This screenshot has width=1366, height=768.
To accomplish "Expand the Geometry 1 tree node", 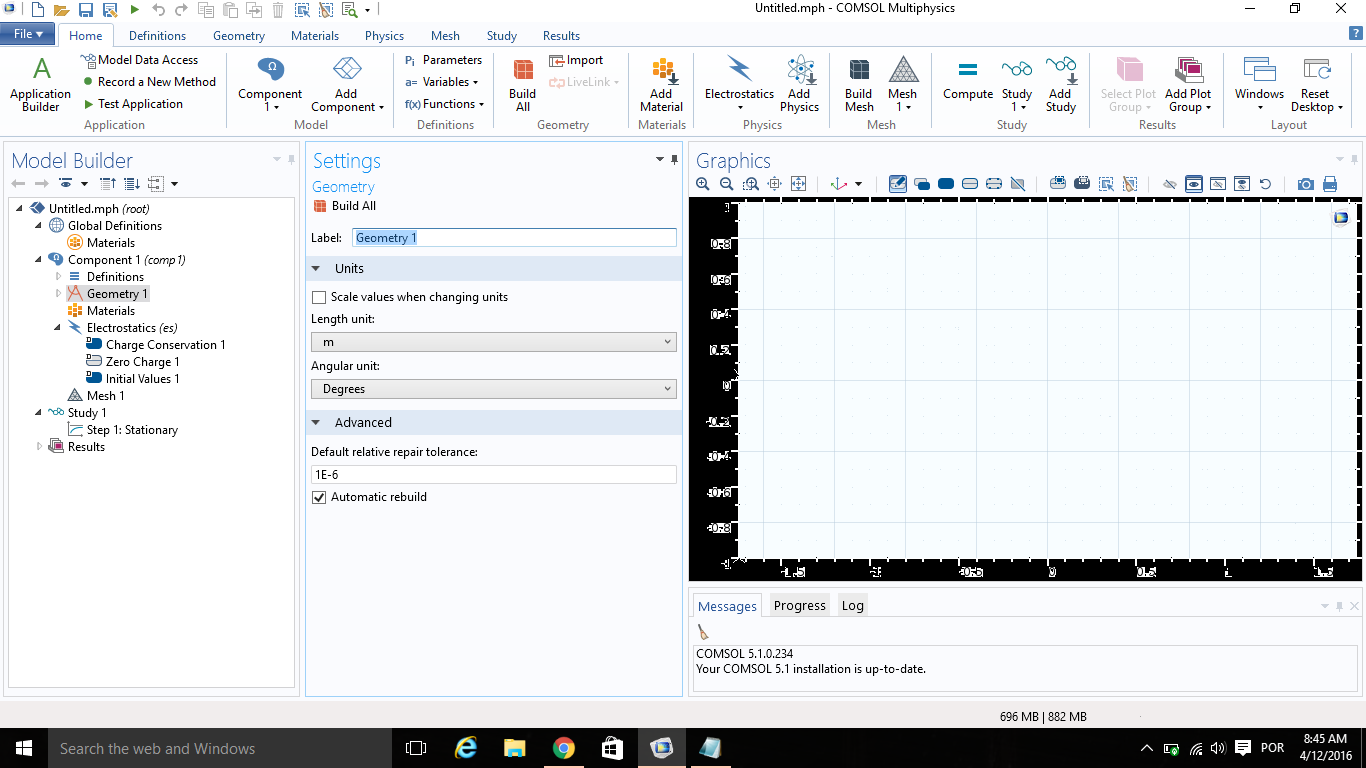I will coord(58,294).
